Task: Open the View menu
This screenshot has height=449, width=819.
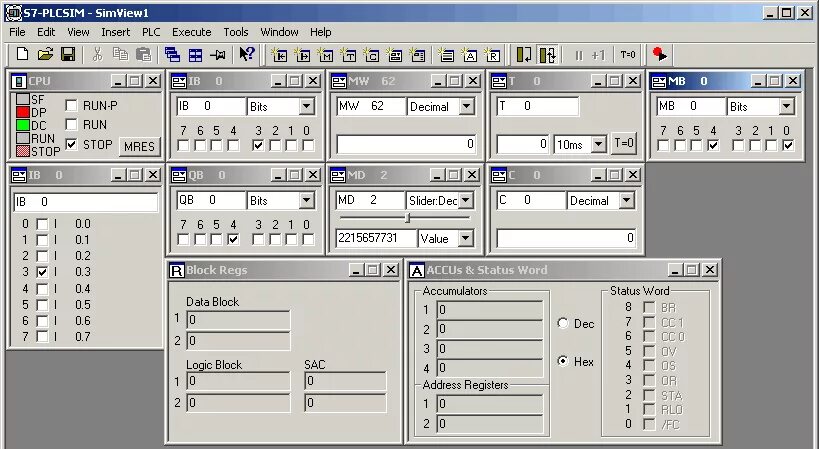Action: [78, 32]
